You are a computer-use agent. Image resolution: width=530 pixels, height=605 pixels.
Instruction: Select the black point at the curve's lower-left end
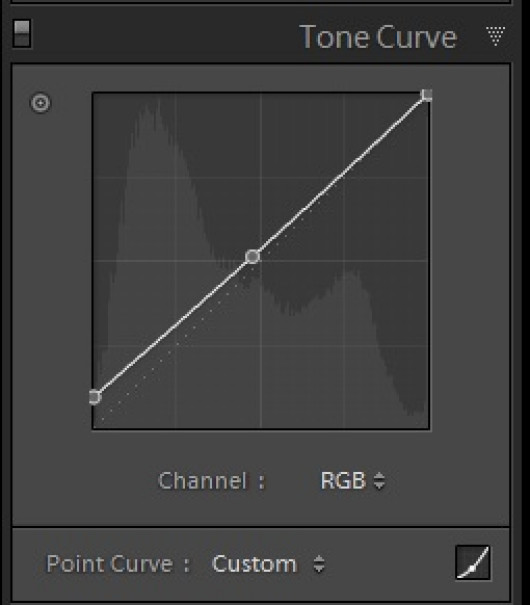click(95, 397)
